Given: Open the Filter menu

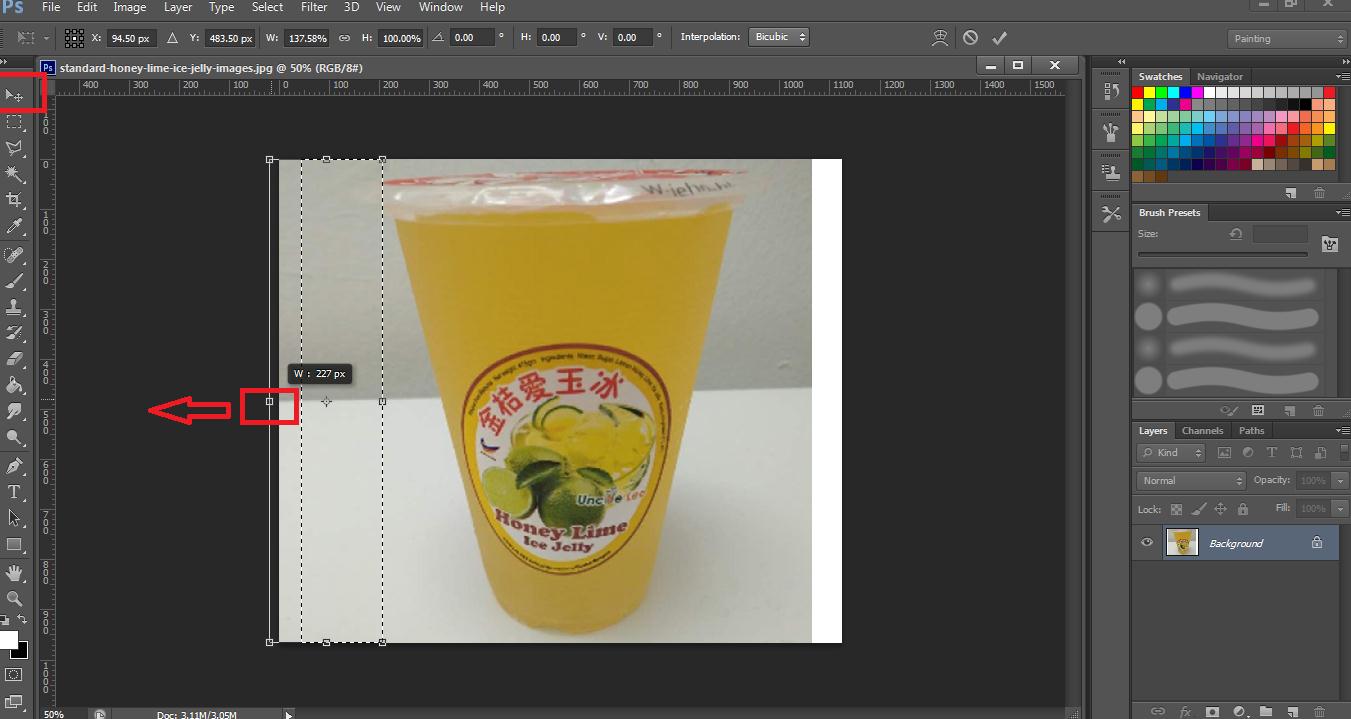Looking at the screenshot, I should [313, 7].
